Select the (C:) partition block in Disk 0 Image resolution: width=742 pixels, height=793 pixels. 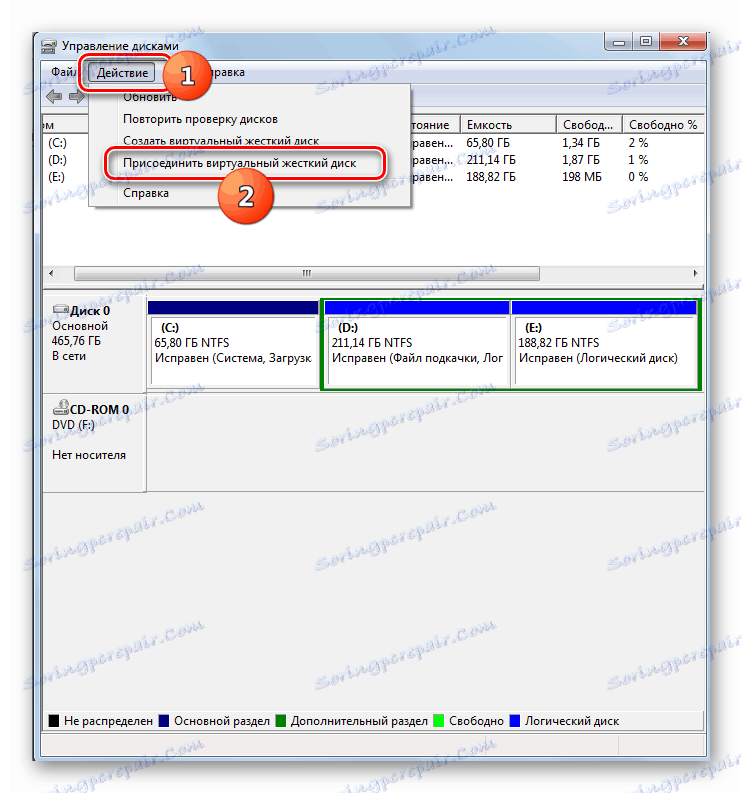[x=233, y=344]
